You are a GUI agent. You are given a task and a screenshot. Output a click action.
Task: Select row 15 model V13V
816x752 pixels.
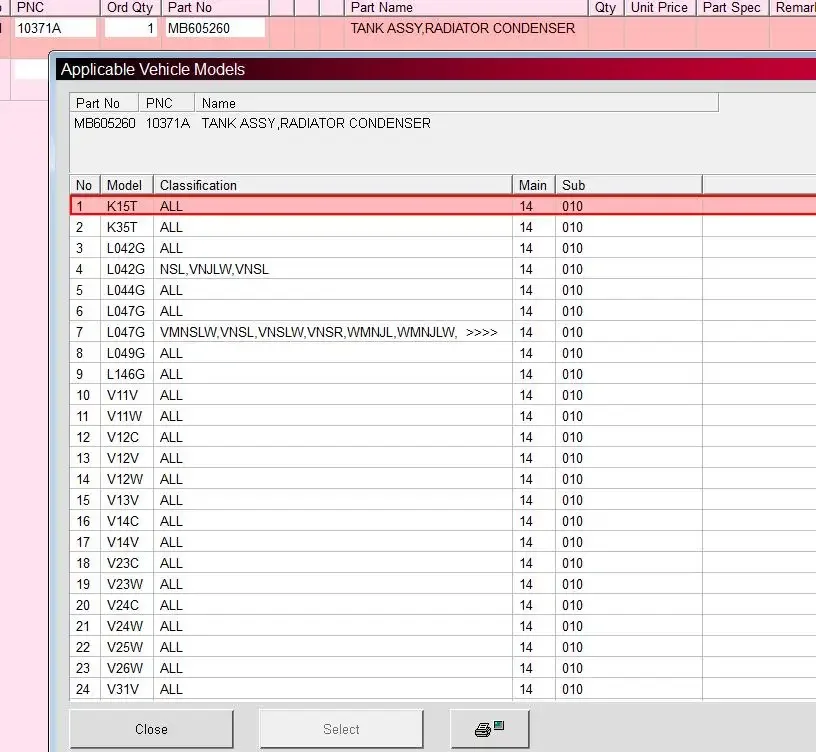coord(443,500)
